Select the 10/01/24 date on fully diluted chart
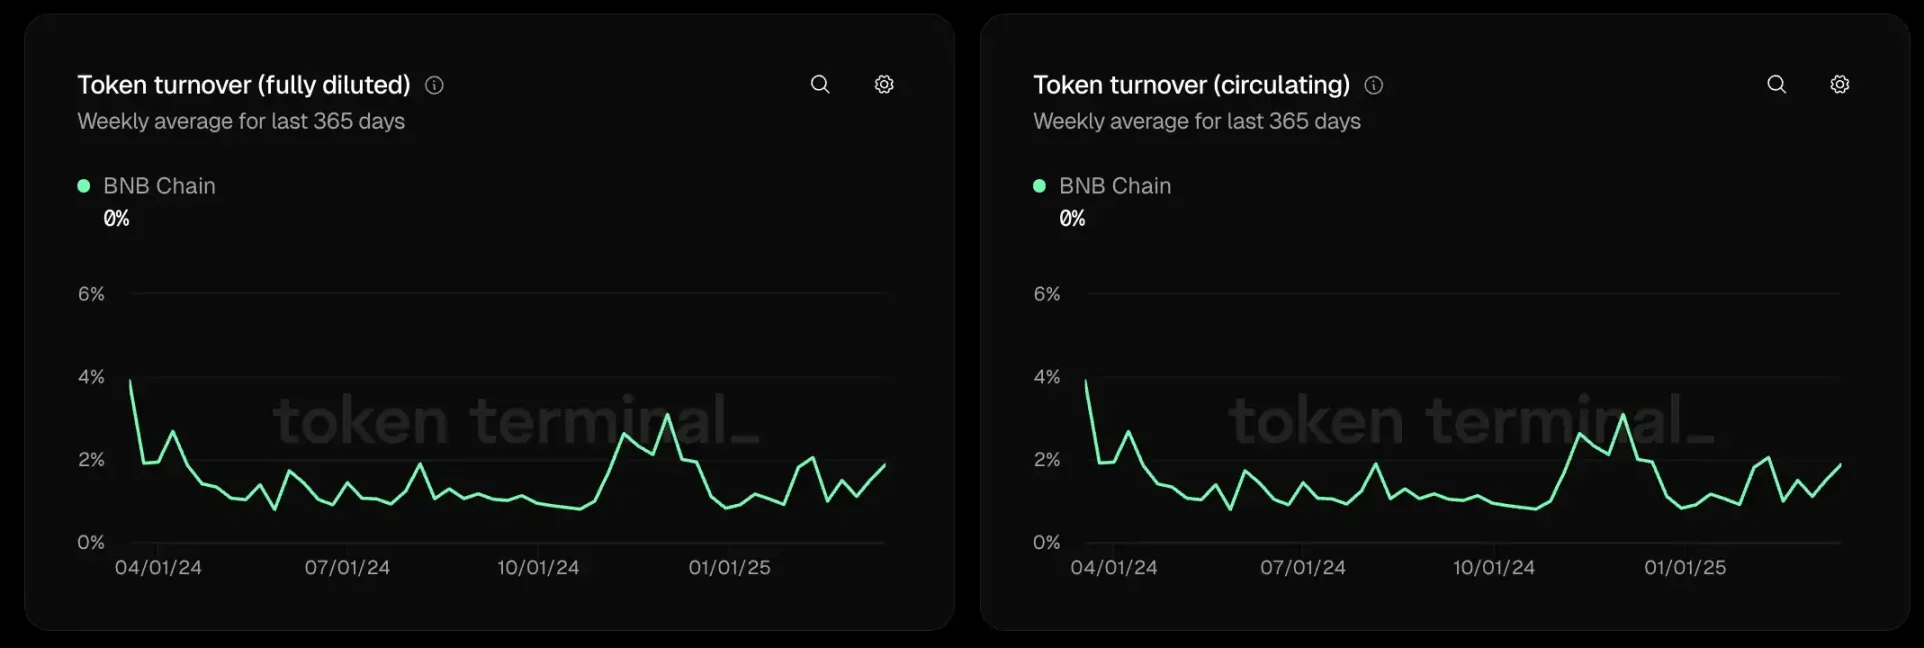Viewport: 1924px width, 648px height. (538, 567)
